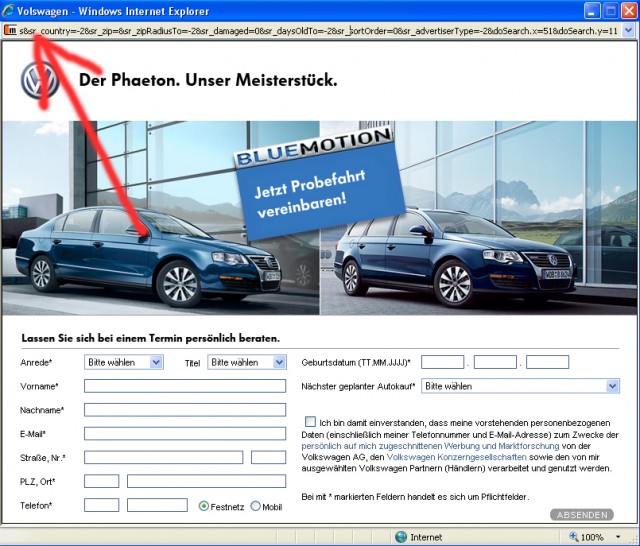The height and width of the screenshot is (546, 640).
Task: Click the Nachname input field
Action: click(x=185, y=410)
